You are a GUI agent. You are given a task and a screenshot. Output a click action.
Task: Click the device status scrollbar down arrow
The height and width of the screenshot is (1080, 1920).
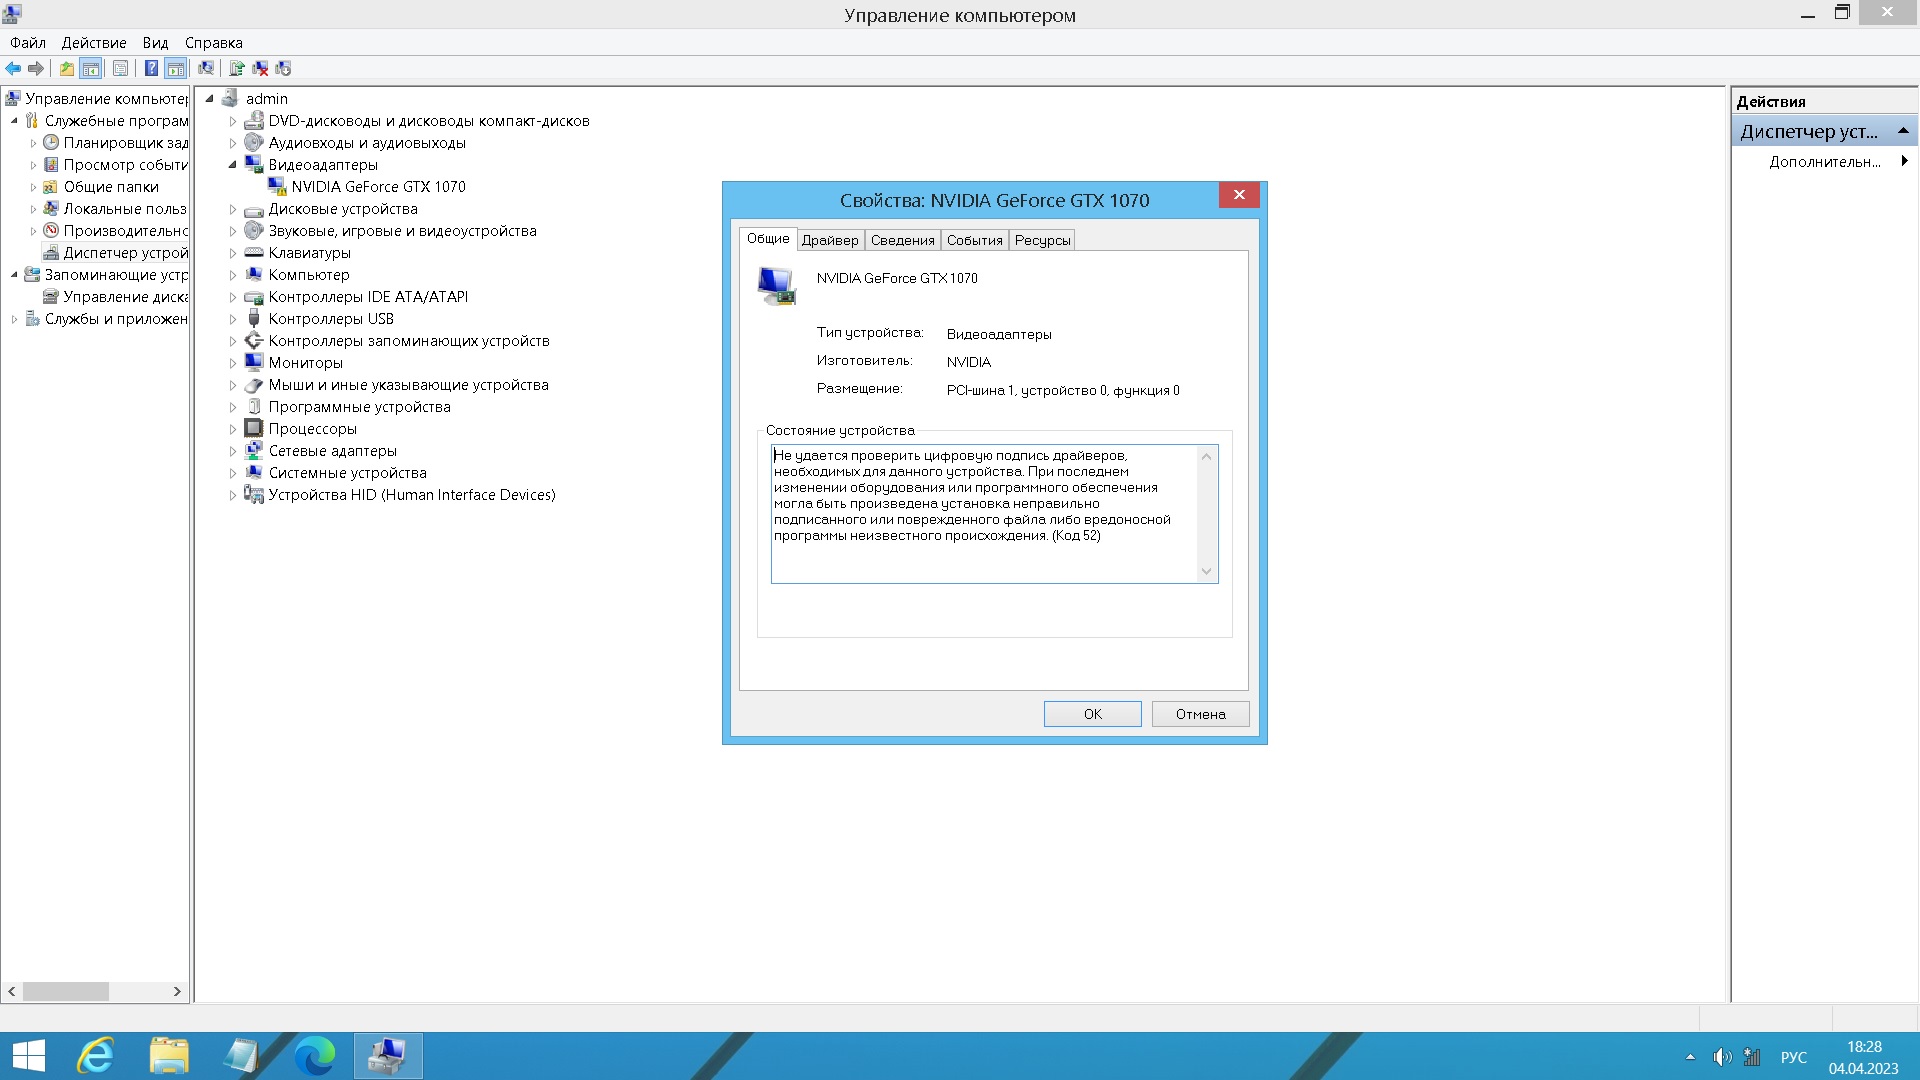click(1206, 572)
